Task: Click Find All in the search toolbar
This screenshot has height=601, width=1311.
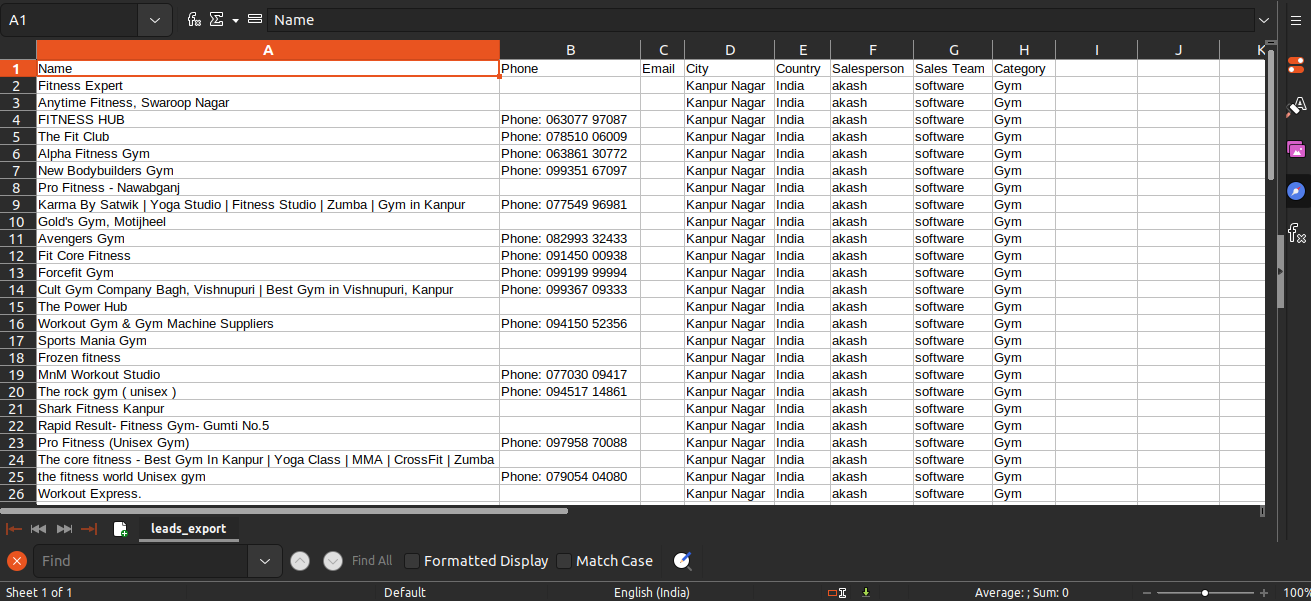Action: click(x=371, y=561)
